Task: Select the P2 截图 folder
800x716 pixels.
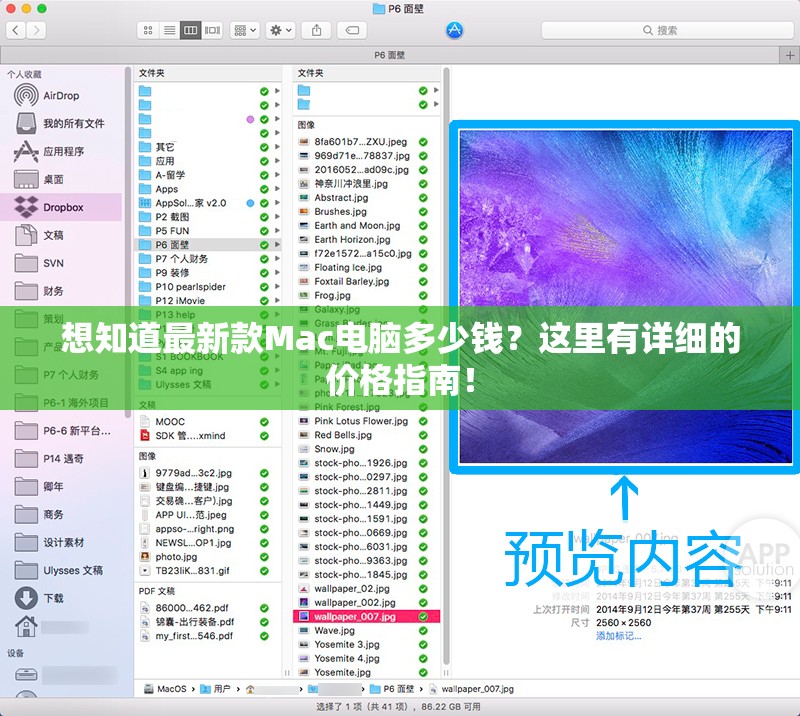Action: (208, 217)
